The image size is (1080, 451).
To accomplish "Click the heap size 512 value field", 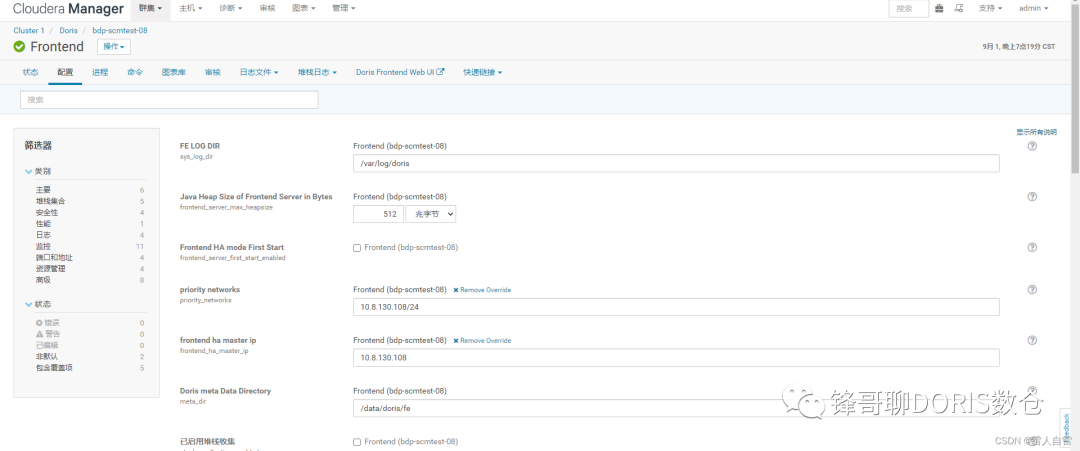I will pos(378,214).
